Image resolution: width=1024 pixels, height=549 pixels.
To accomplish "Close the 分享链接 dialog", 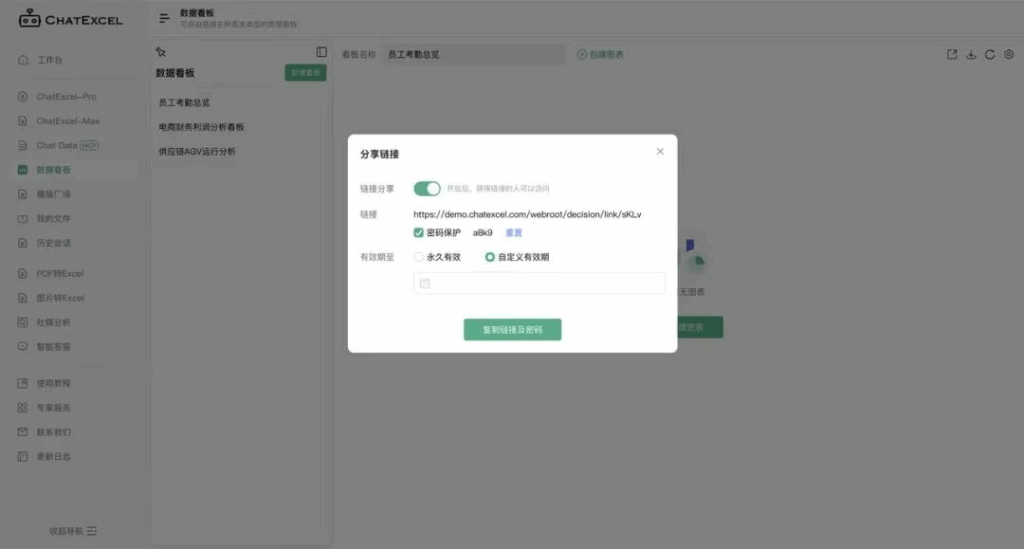I will [x=660, y=151].
